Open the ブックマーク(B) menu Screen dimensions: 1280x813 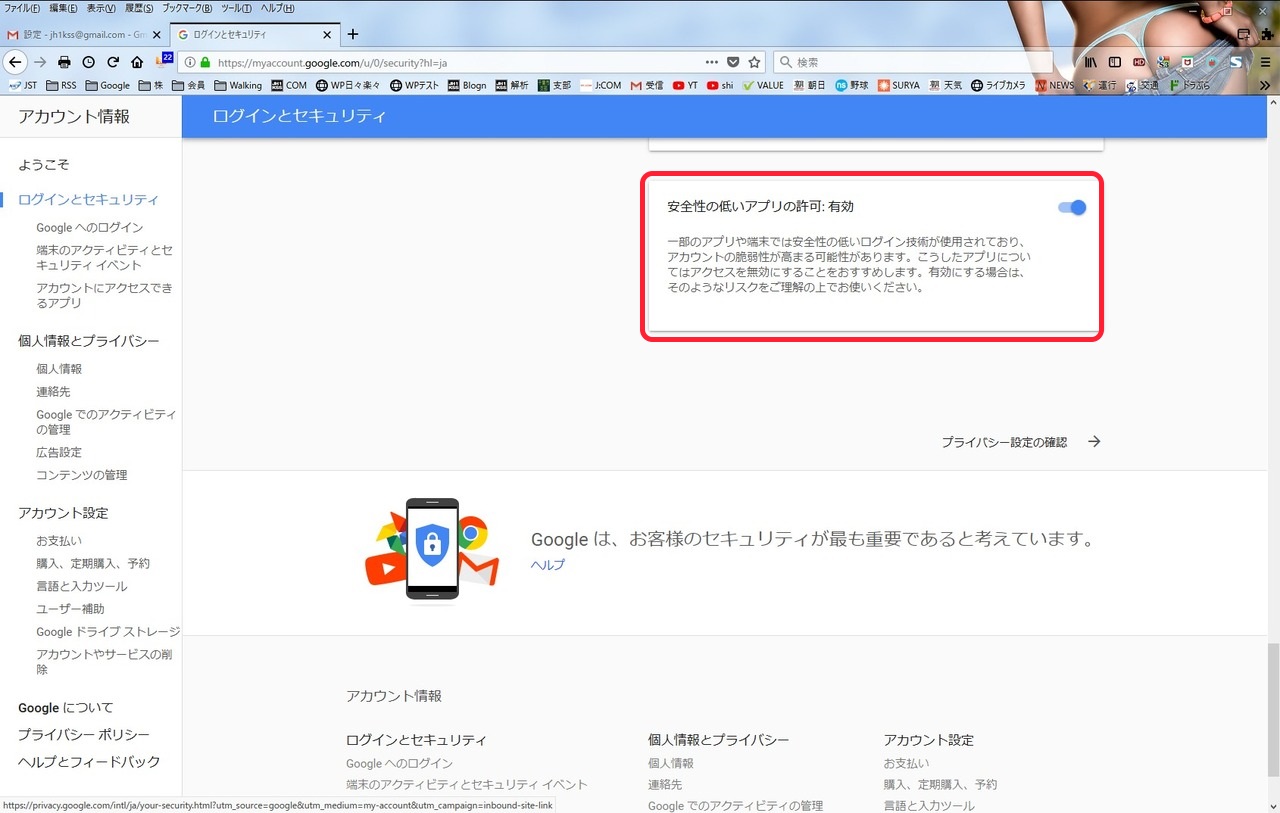[186, 8]
